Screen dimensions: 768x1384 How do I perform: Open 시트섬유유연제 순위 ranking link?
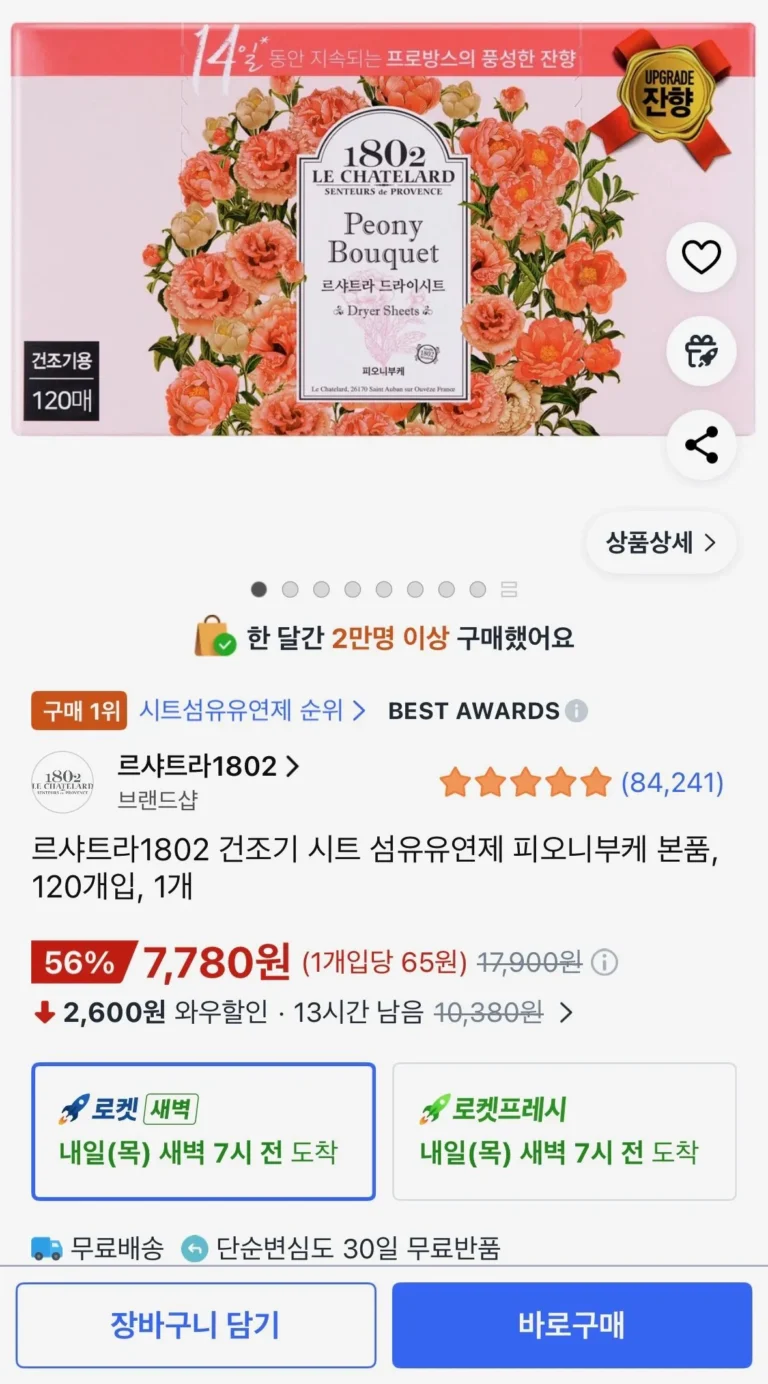(252, 711)
